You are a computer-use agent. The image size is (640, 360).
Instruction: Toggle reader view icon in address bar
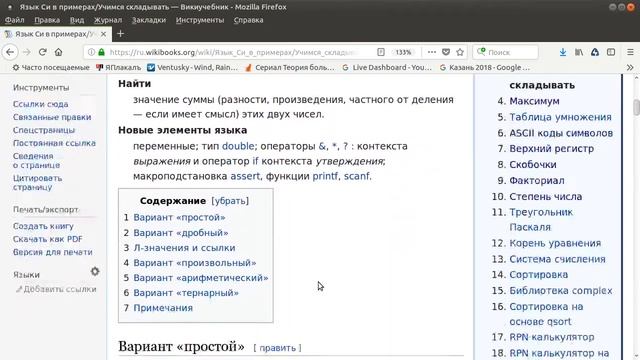381,52
